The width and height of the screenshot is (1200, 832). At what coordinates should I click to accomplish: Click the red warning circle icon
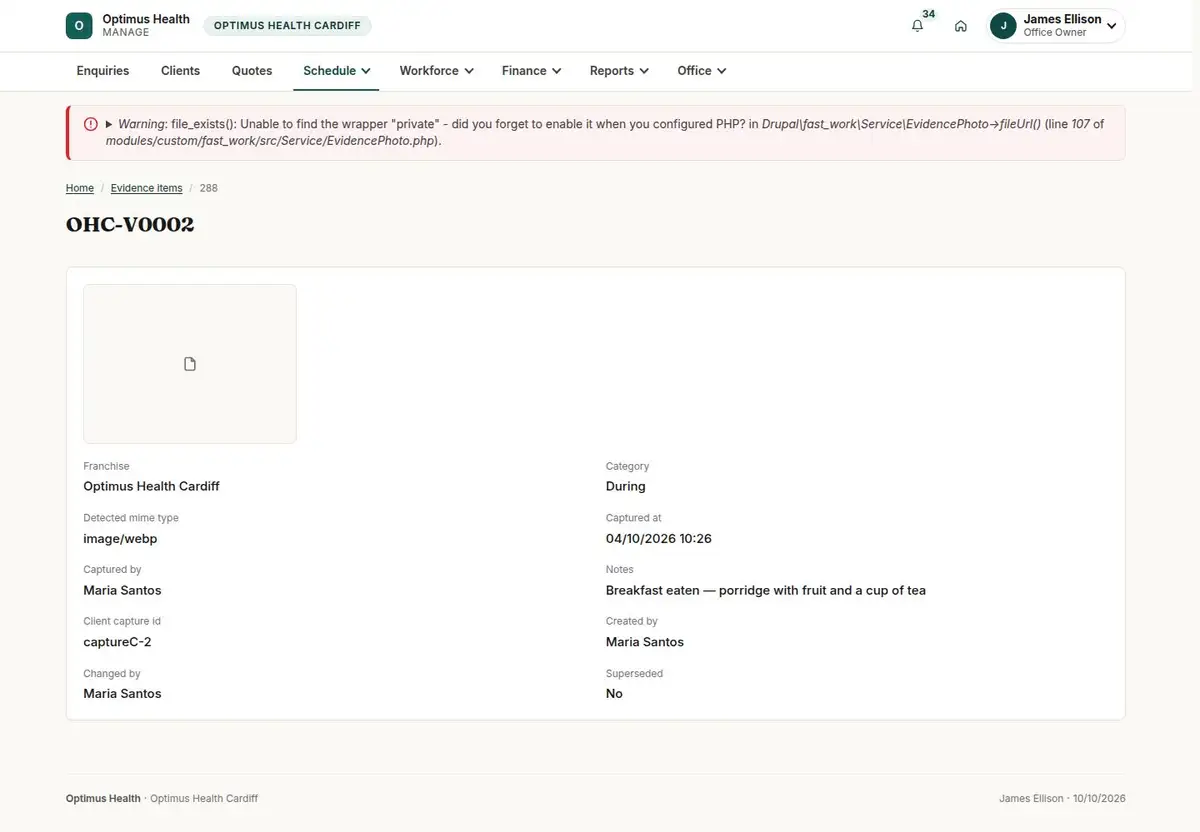[x=91, y=124]
